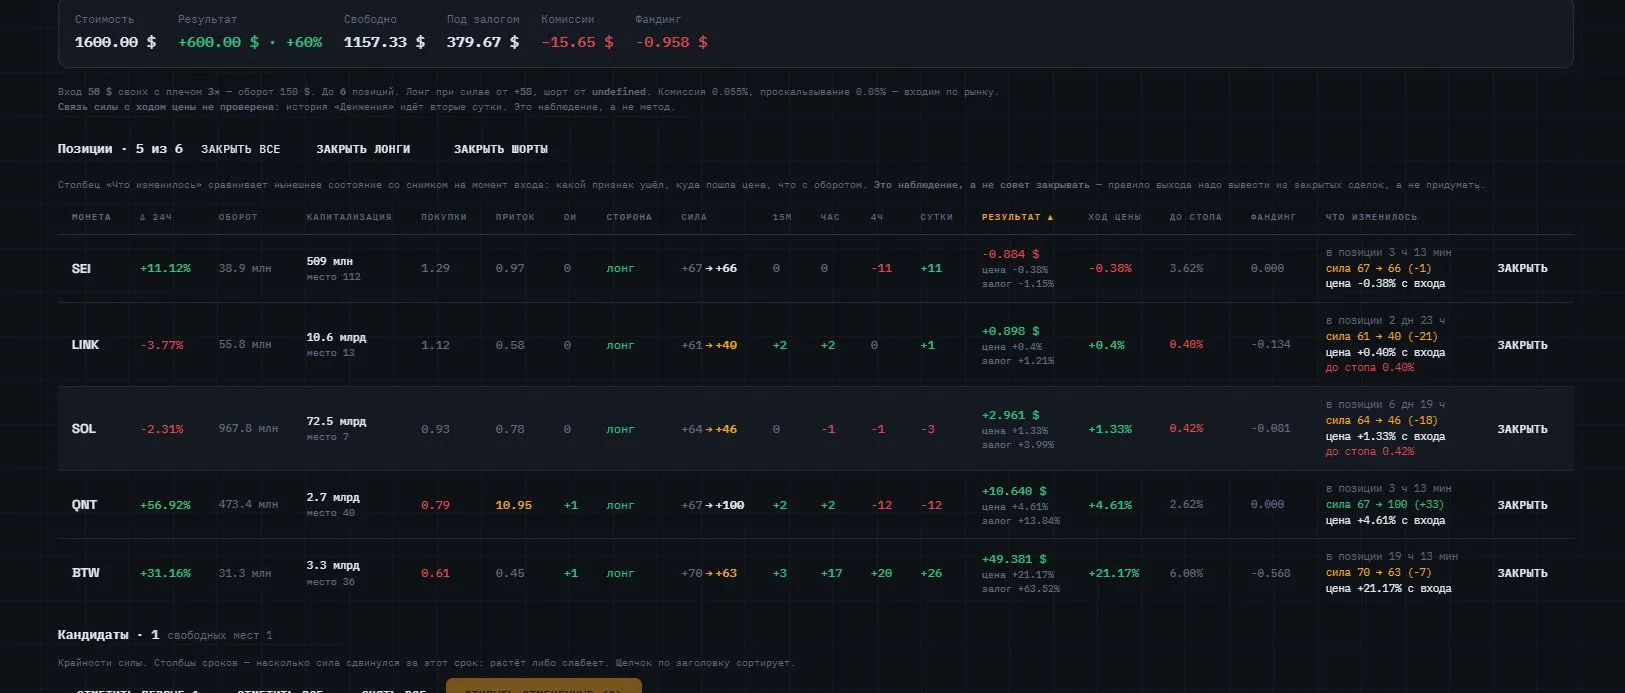
Task: Click the 1600.00 $ Стоимость value
Action: [115, 42]
